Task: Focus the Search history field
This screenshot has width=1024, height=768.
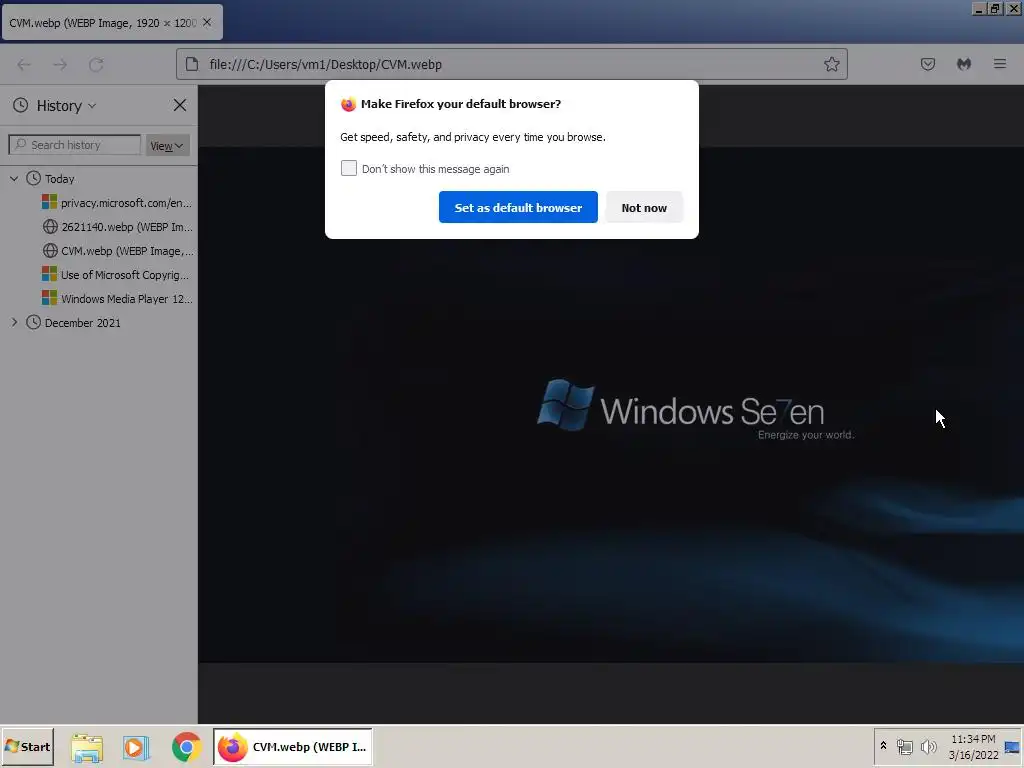Action: click(x=74, y=145)
